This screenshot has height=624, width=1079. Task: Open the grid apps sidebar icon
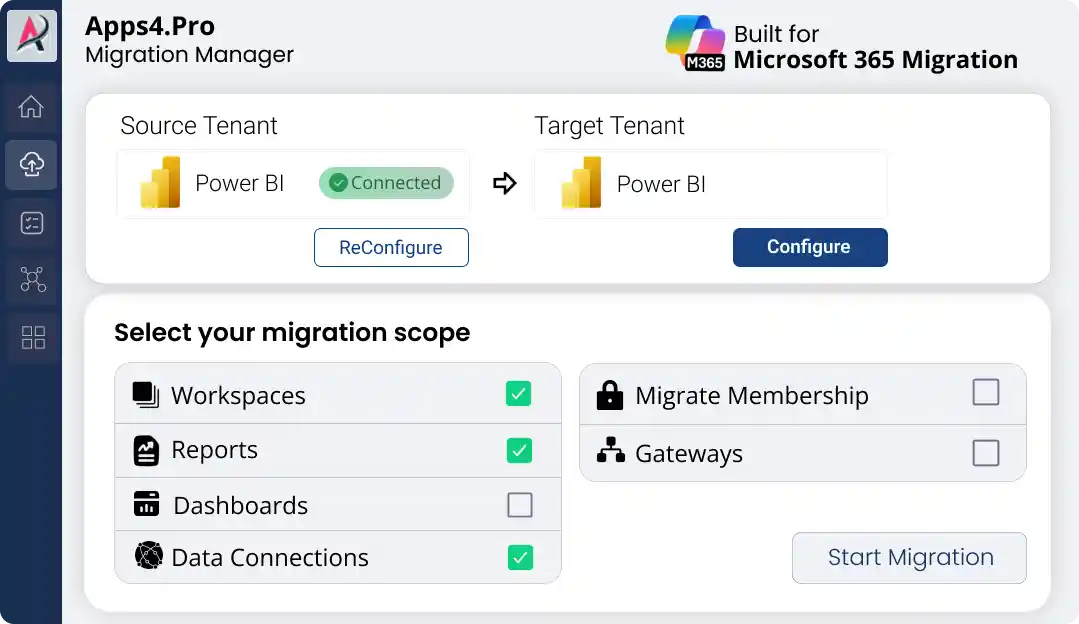click(33, 337)
